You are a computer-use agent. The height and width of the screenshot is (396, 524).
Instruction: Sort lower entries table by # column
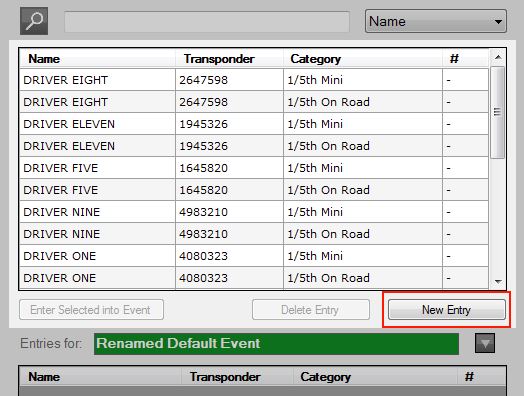coord(481,377)
